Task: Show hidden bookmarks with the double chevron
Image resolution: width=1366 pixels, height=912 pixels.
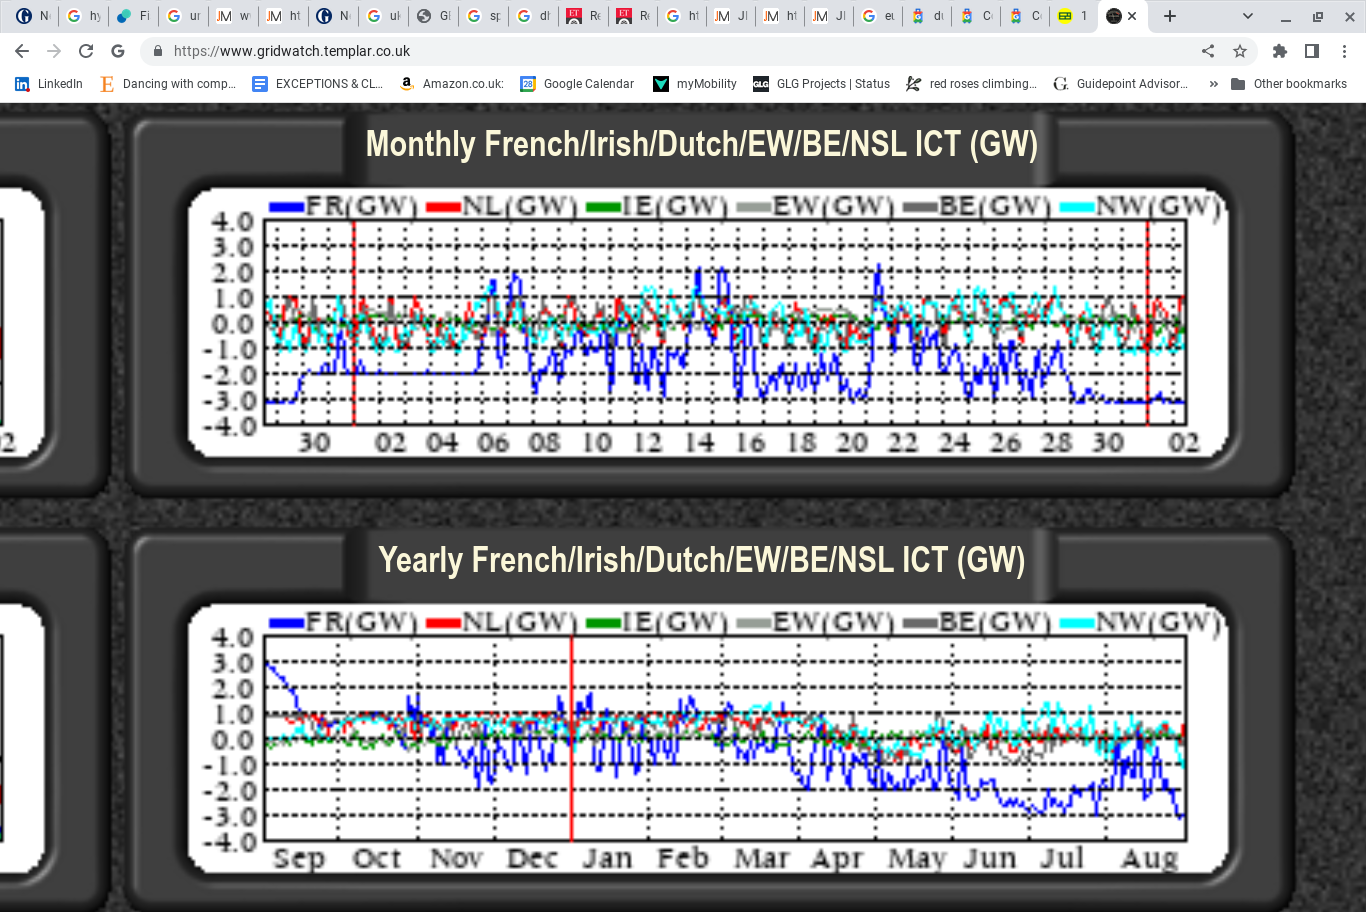Action: [1213, 84]
